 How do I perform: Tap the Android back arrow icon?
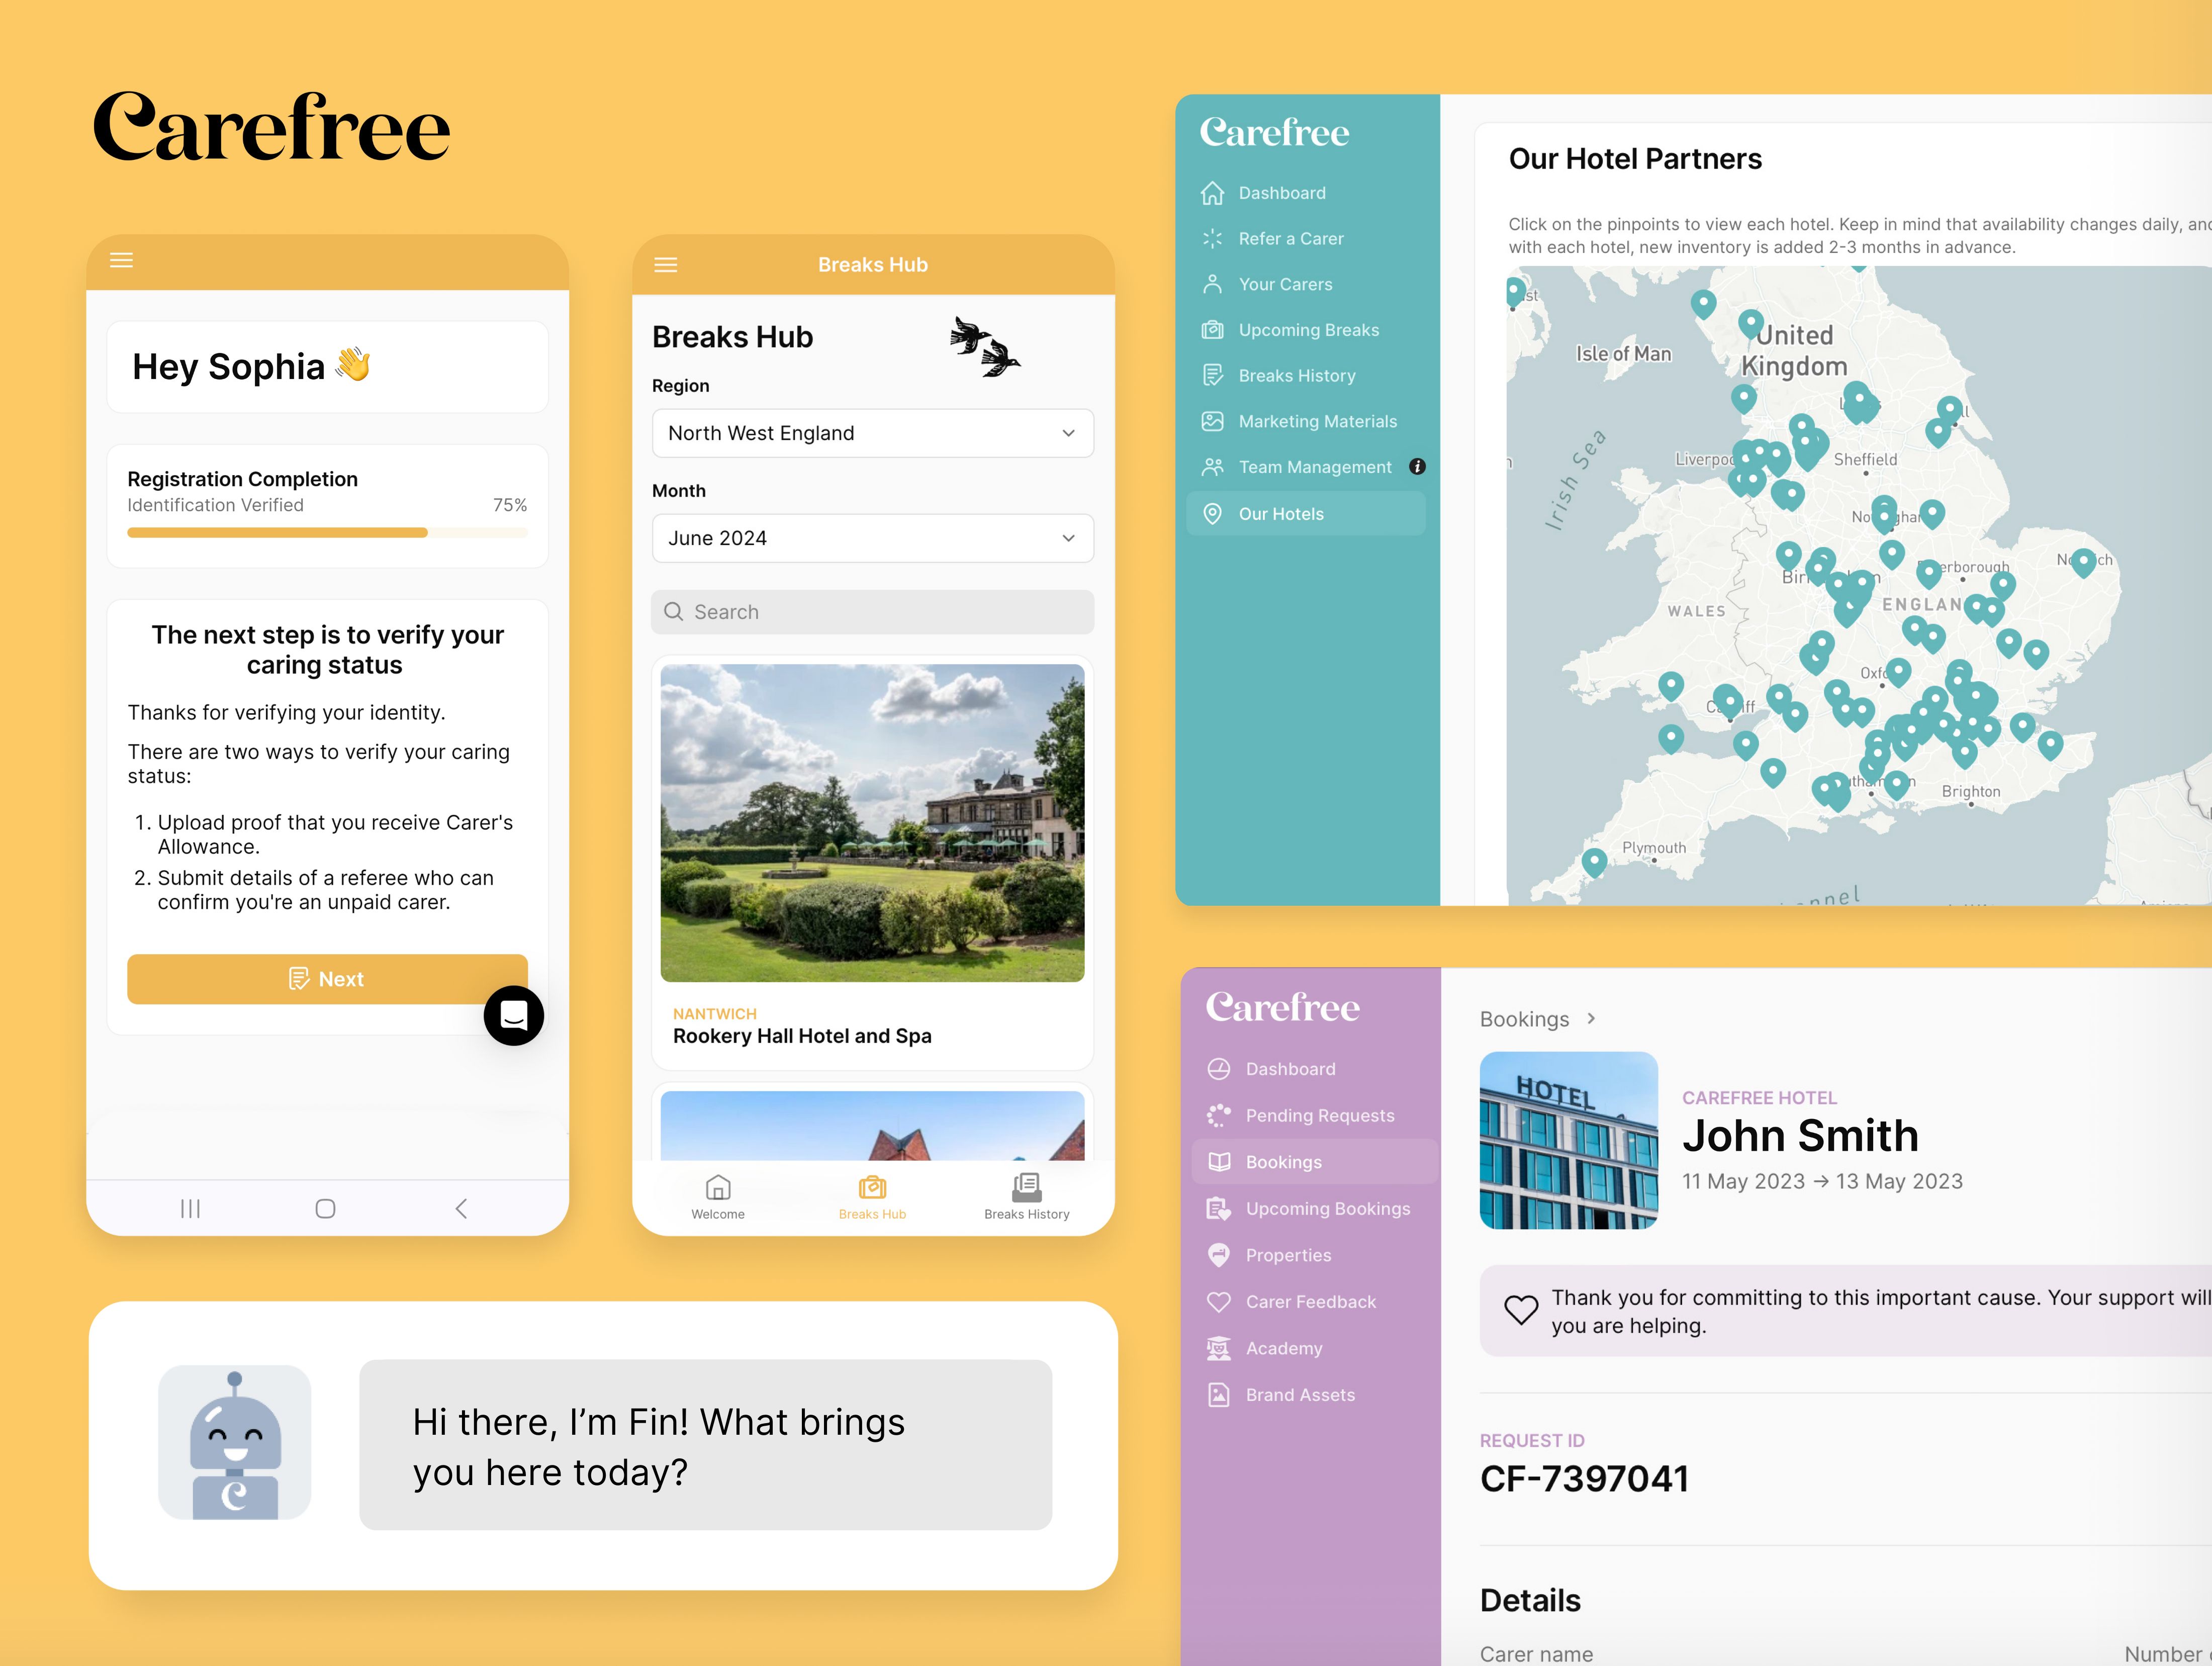(461, 1209)
